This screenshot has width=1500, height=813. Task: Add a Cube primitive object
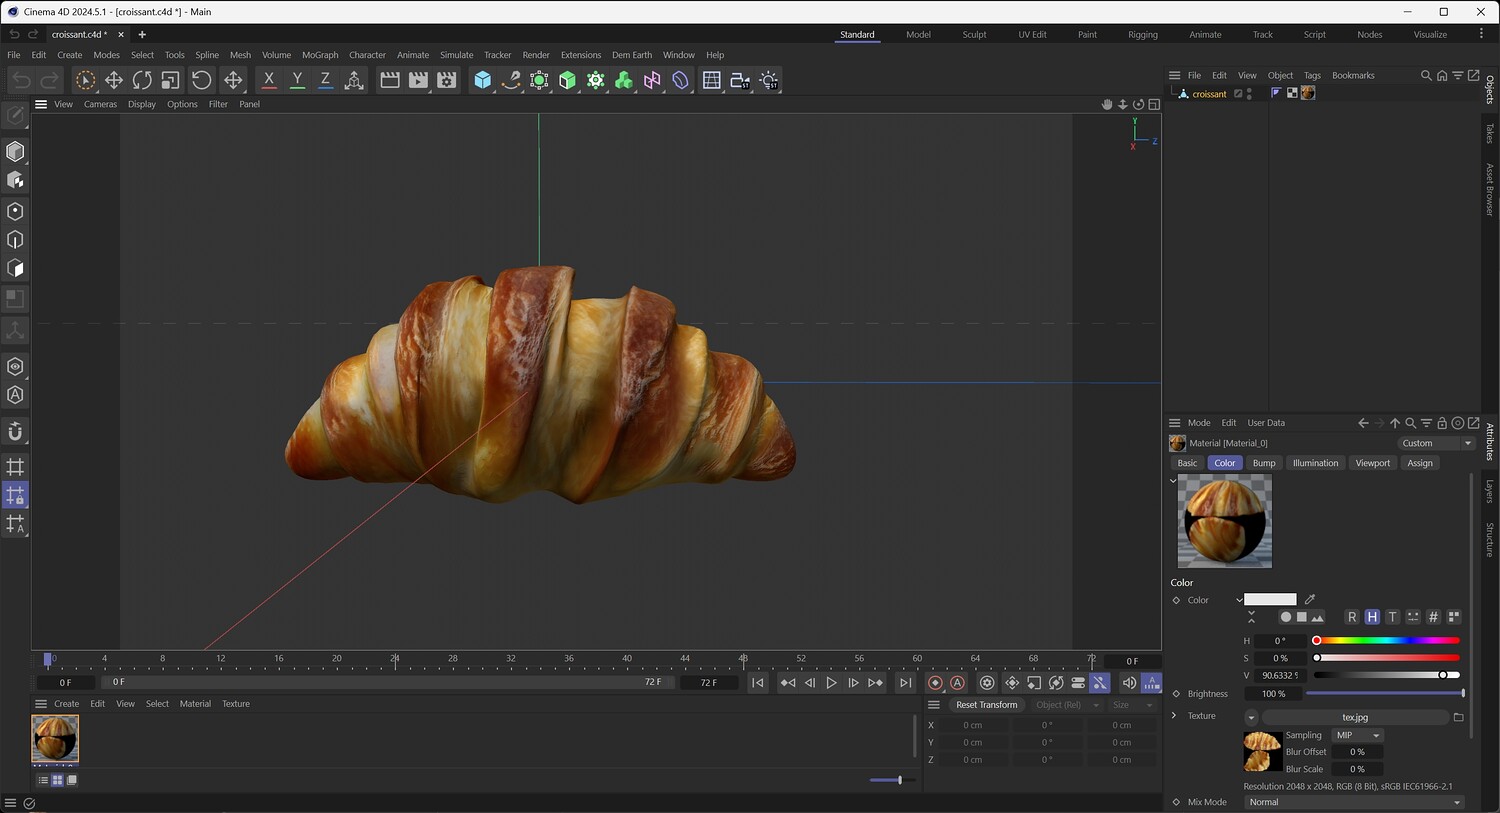click(483, 80)
